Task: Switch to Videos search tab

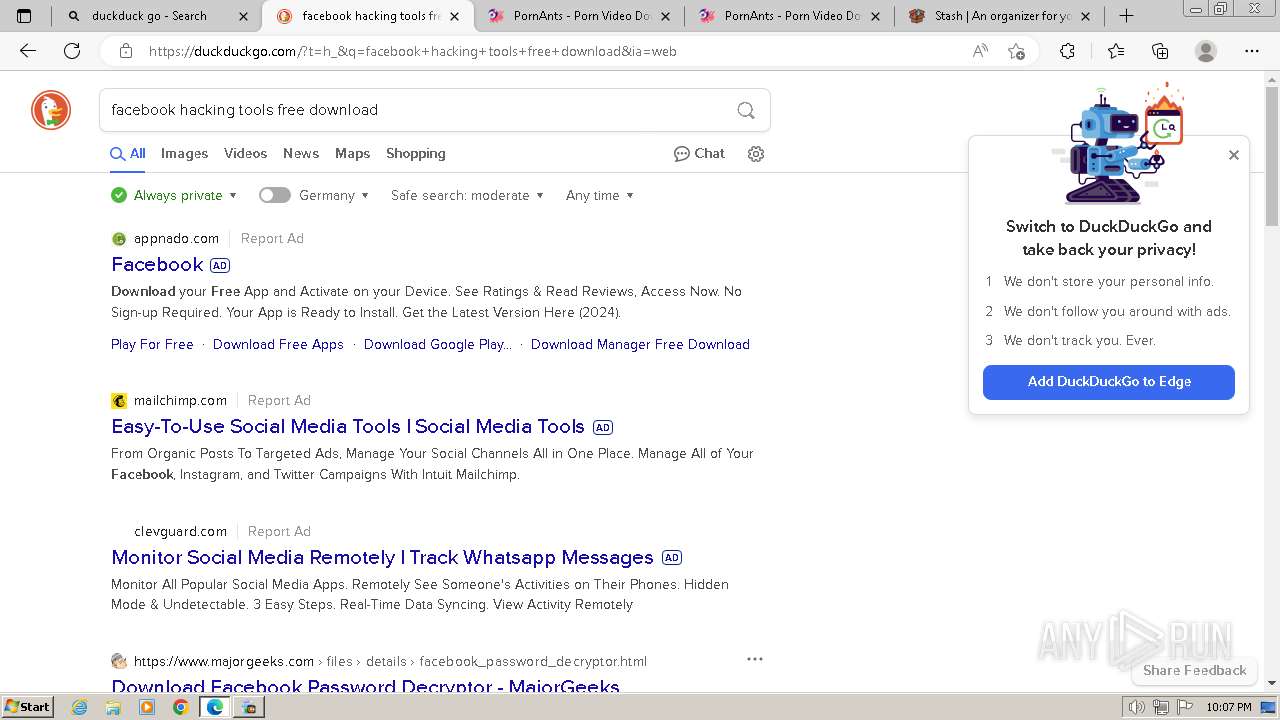Action: tap(245, 154)
